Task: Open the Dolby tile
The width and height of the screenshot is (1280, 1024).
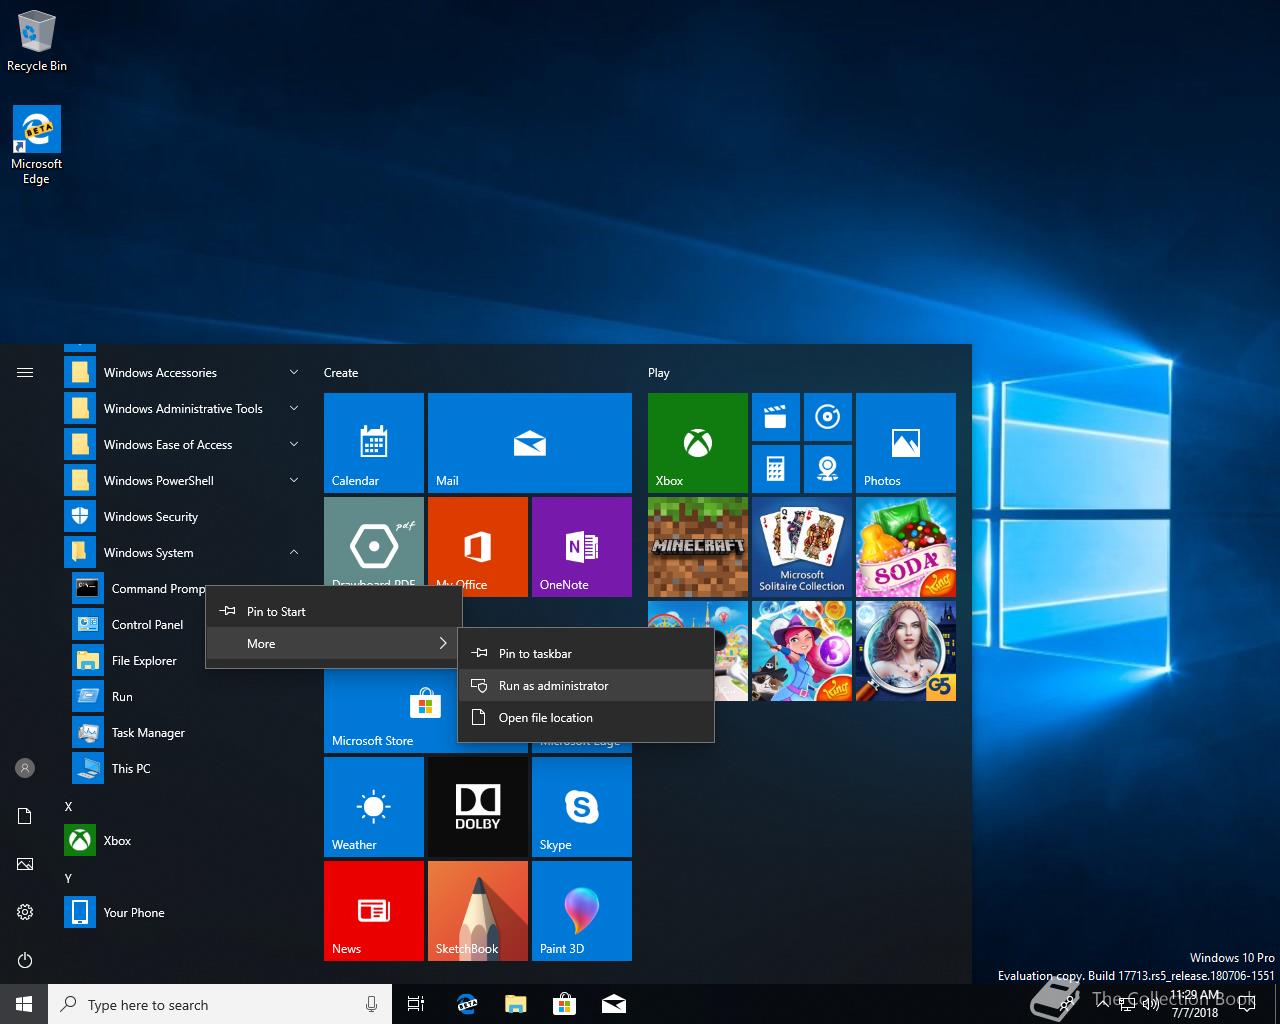Action: point(478,807)
